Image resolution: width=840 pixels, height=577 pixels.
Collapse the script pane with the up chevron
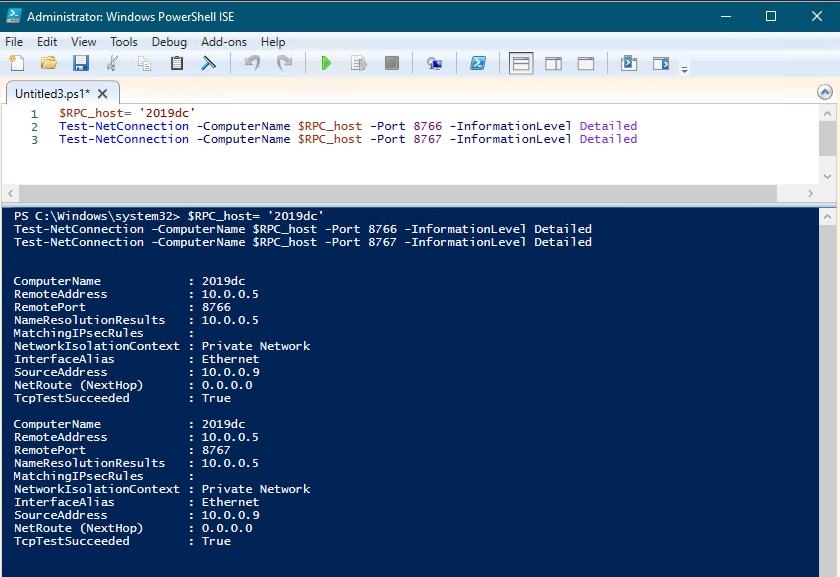click(x=824, y=91)
